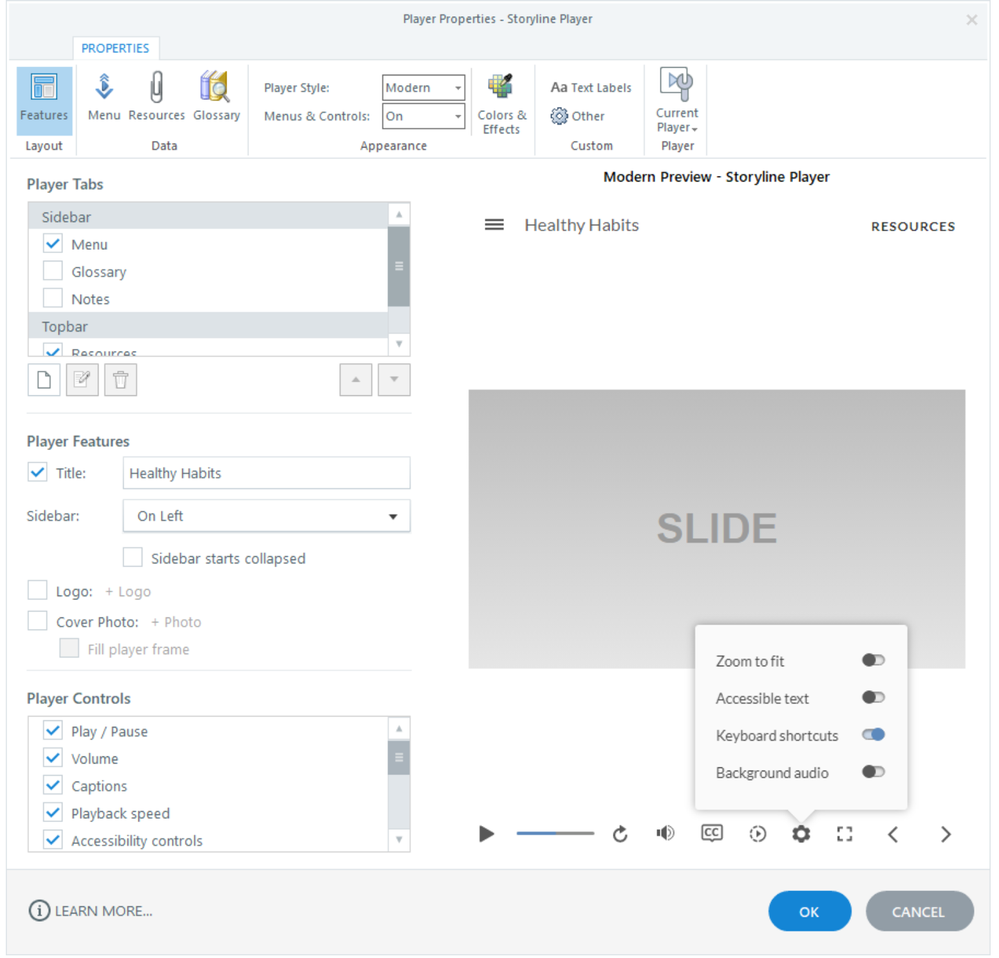
Task: Select the Features layout icon
Action: coord(44,101)
